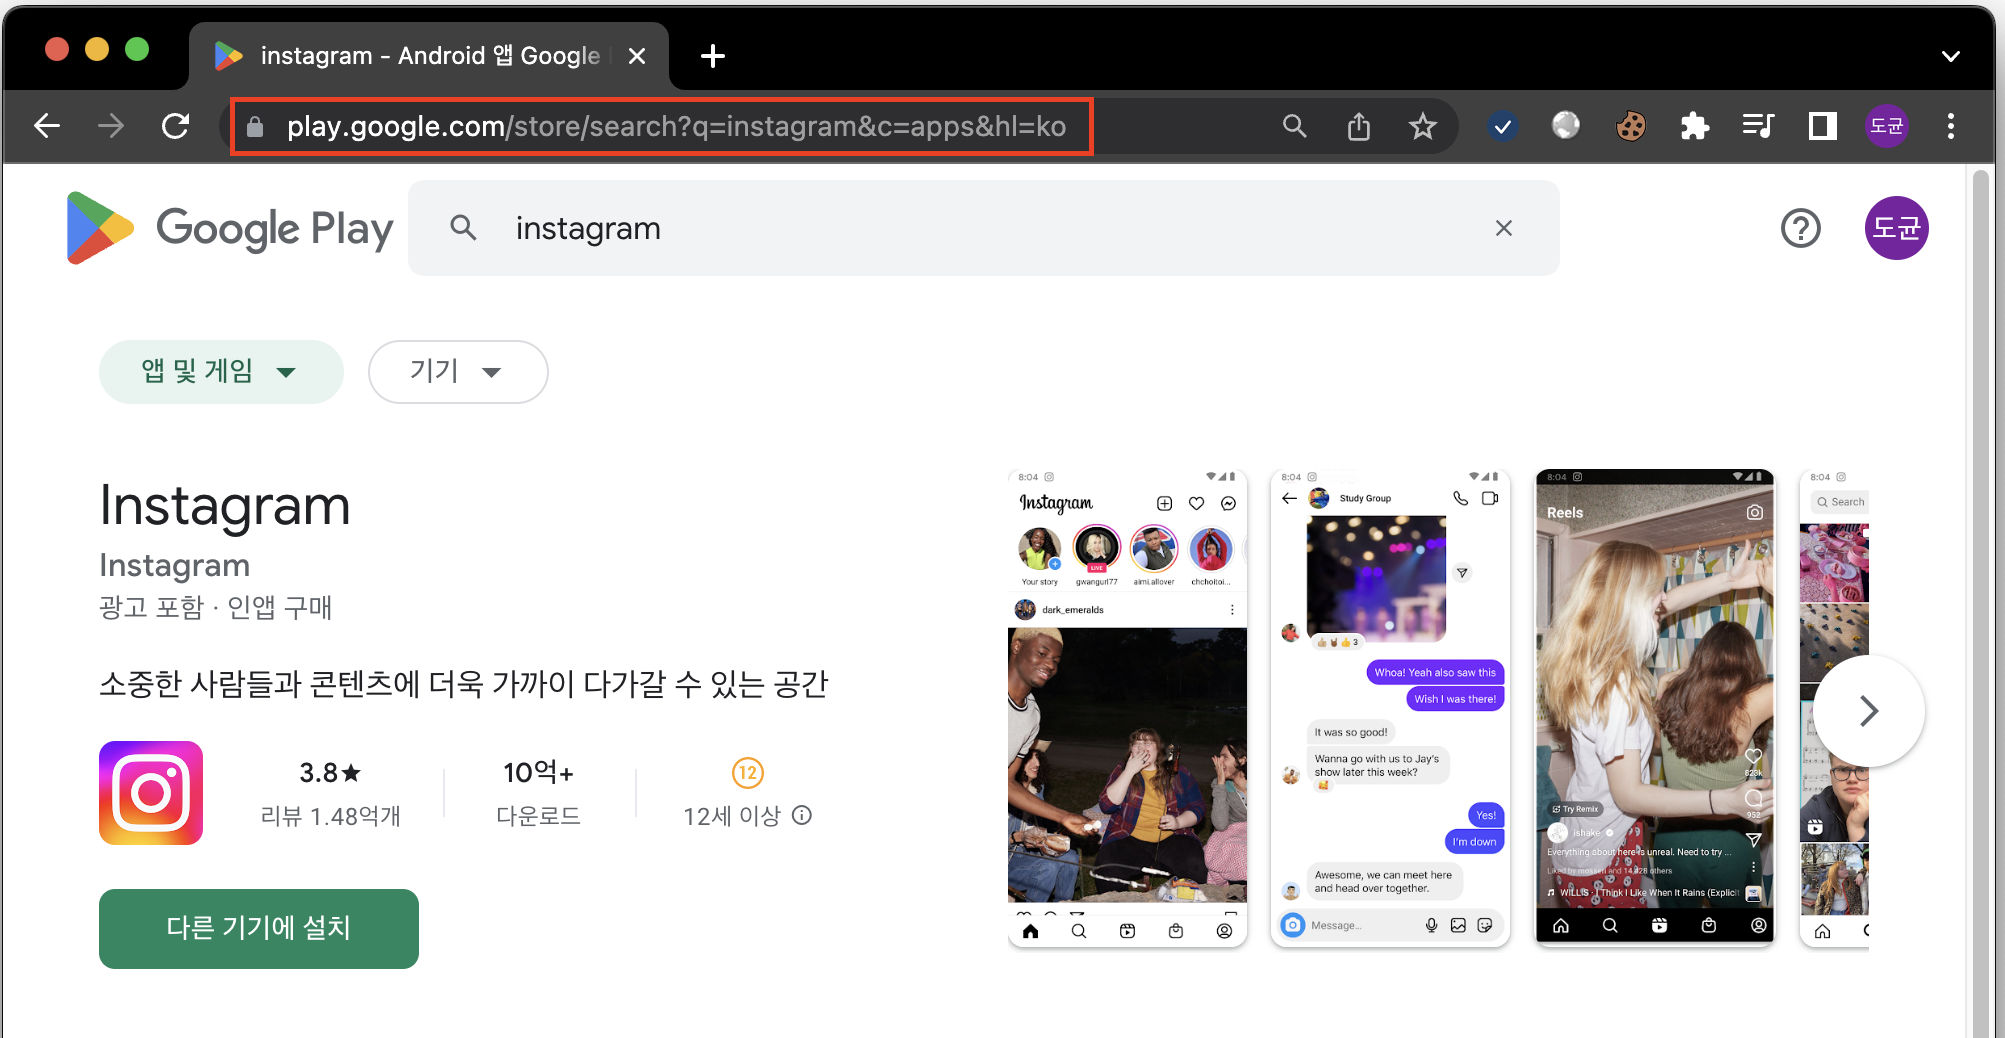Close the instagram Google Play tab
The width and height of the screenshot is (2005, 1038).
click(636, 56)
